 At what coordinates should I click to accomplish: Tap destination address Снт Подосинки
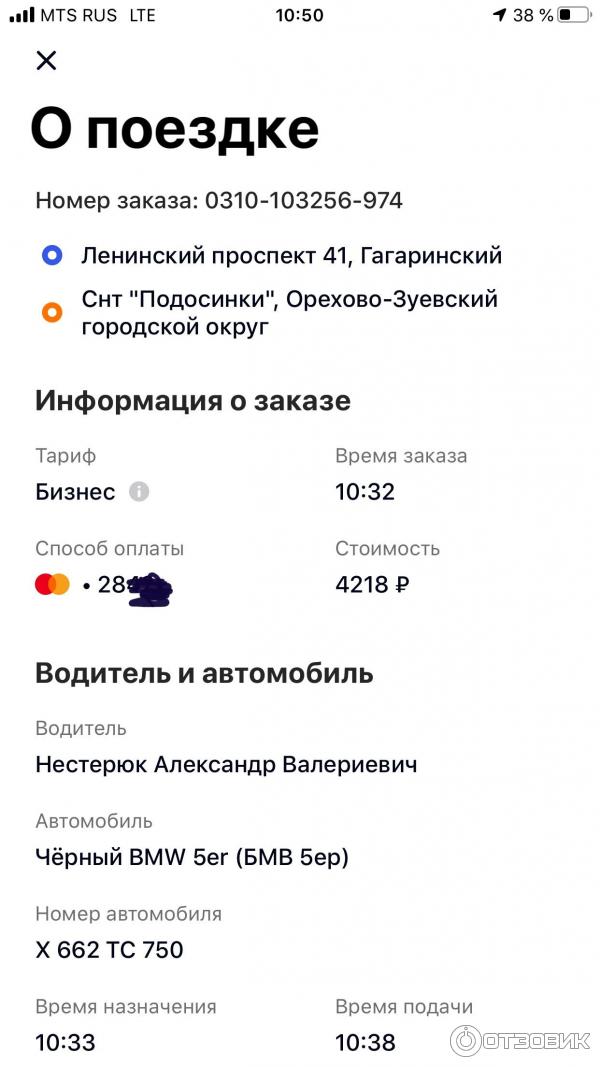(289, 312)
